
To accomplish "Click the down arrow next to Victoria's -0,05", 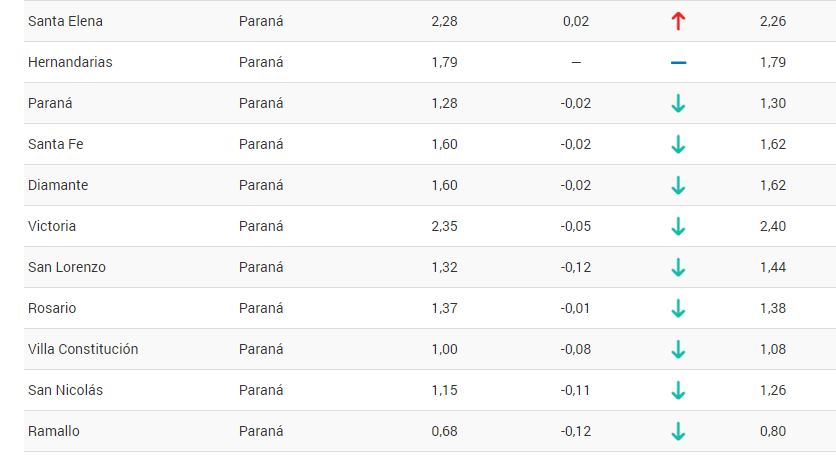I will click(678, 227).
